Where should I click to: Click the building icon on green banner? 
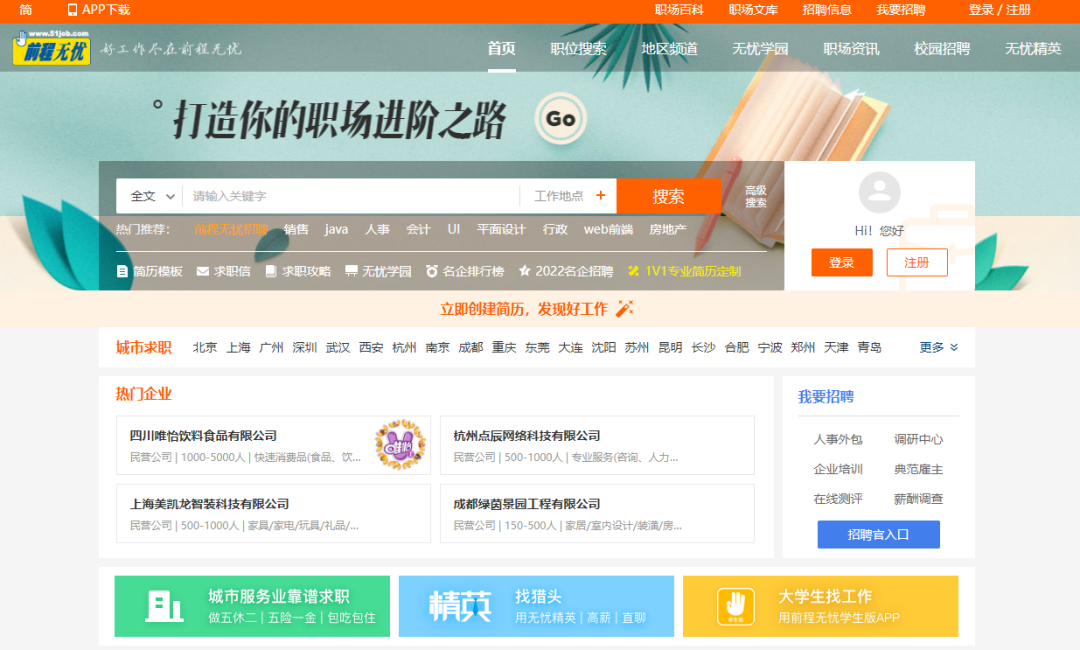(x=164, y=606)
